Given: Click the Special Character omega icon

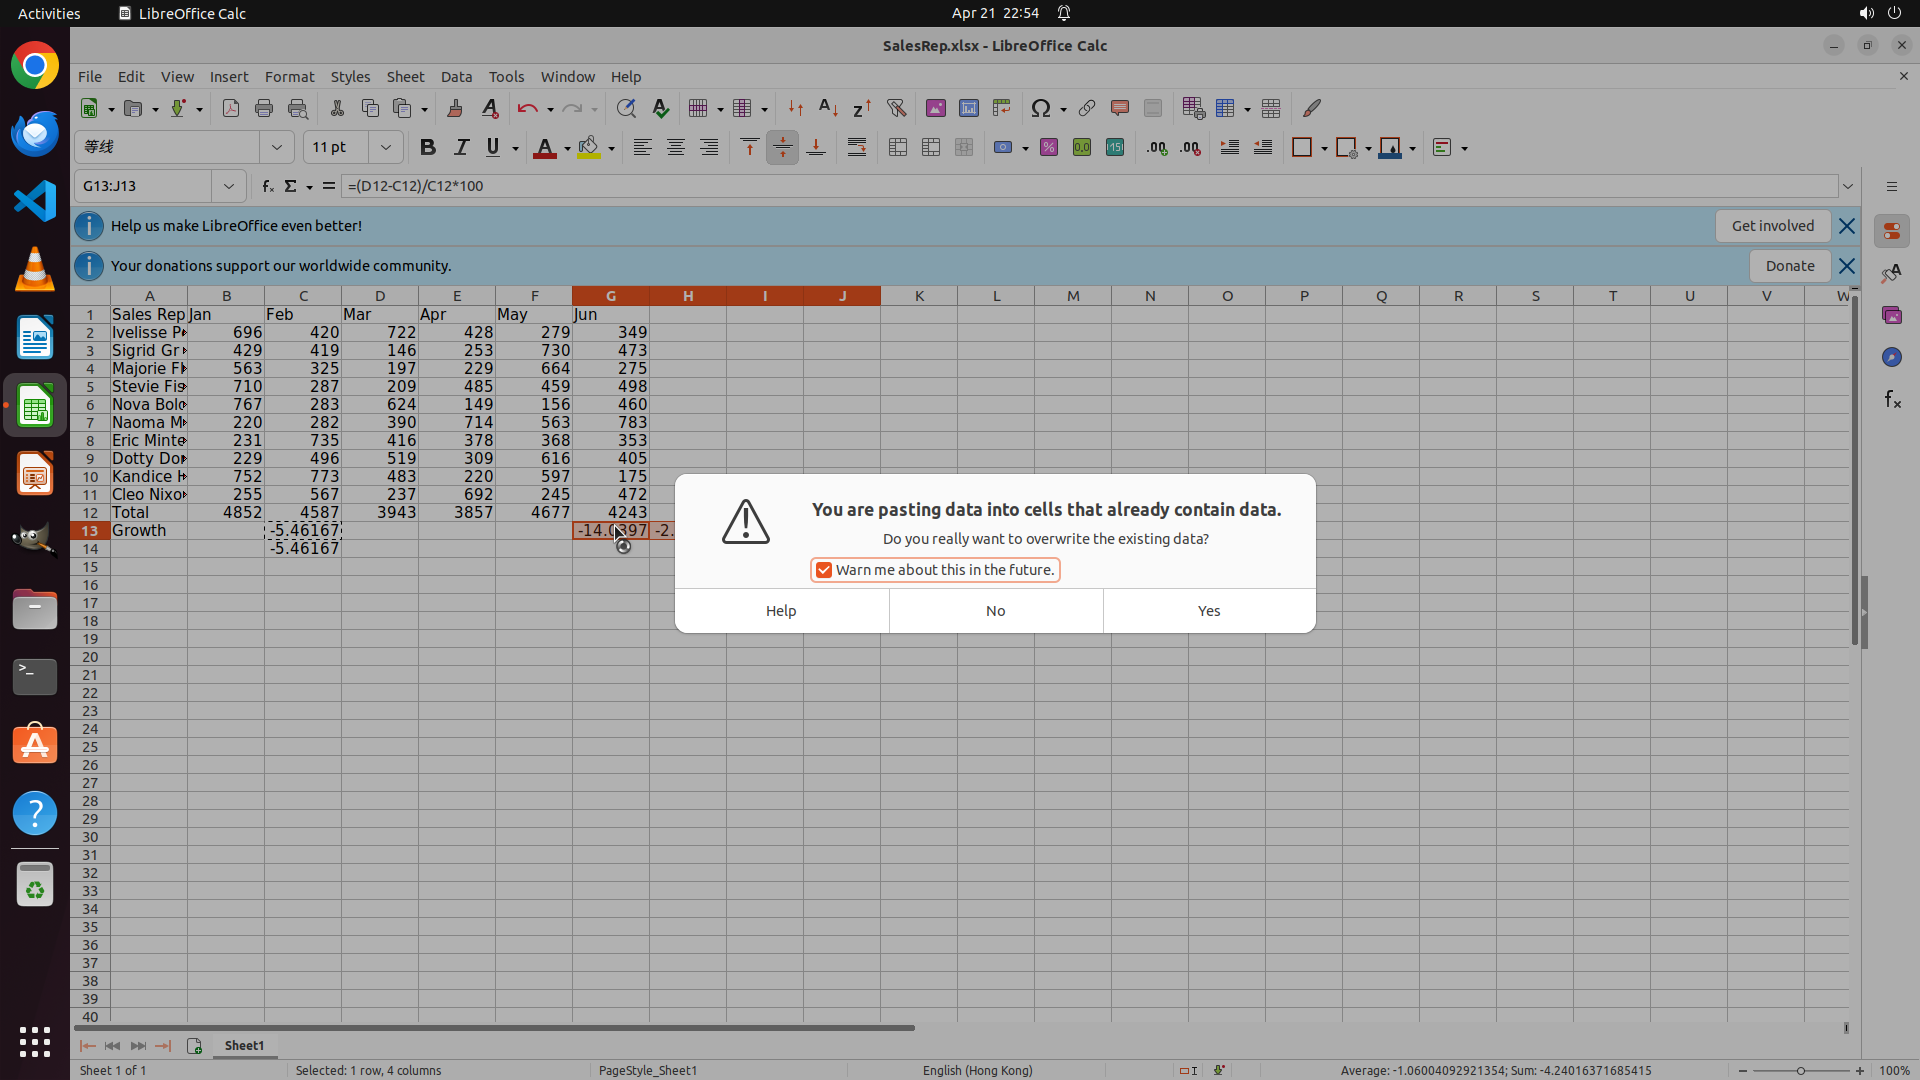Looking at the screenshot, I should click(1040, 108).
